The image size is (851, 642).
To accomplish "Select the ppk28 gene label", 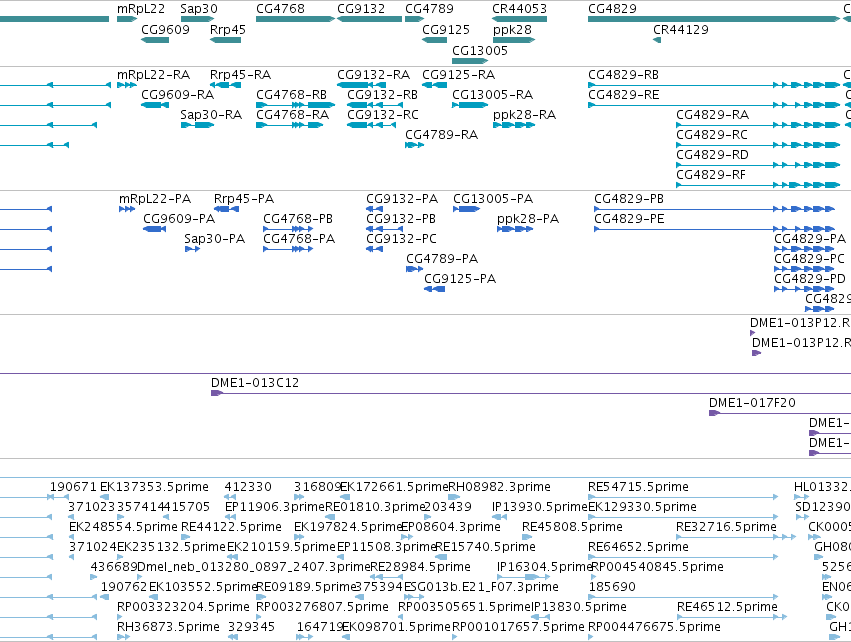I will tap(512, 30).
